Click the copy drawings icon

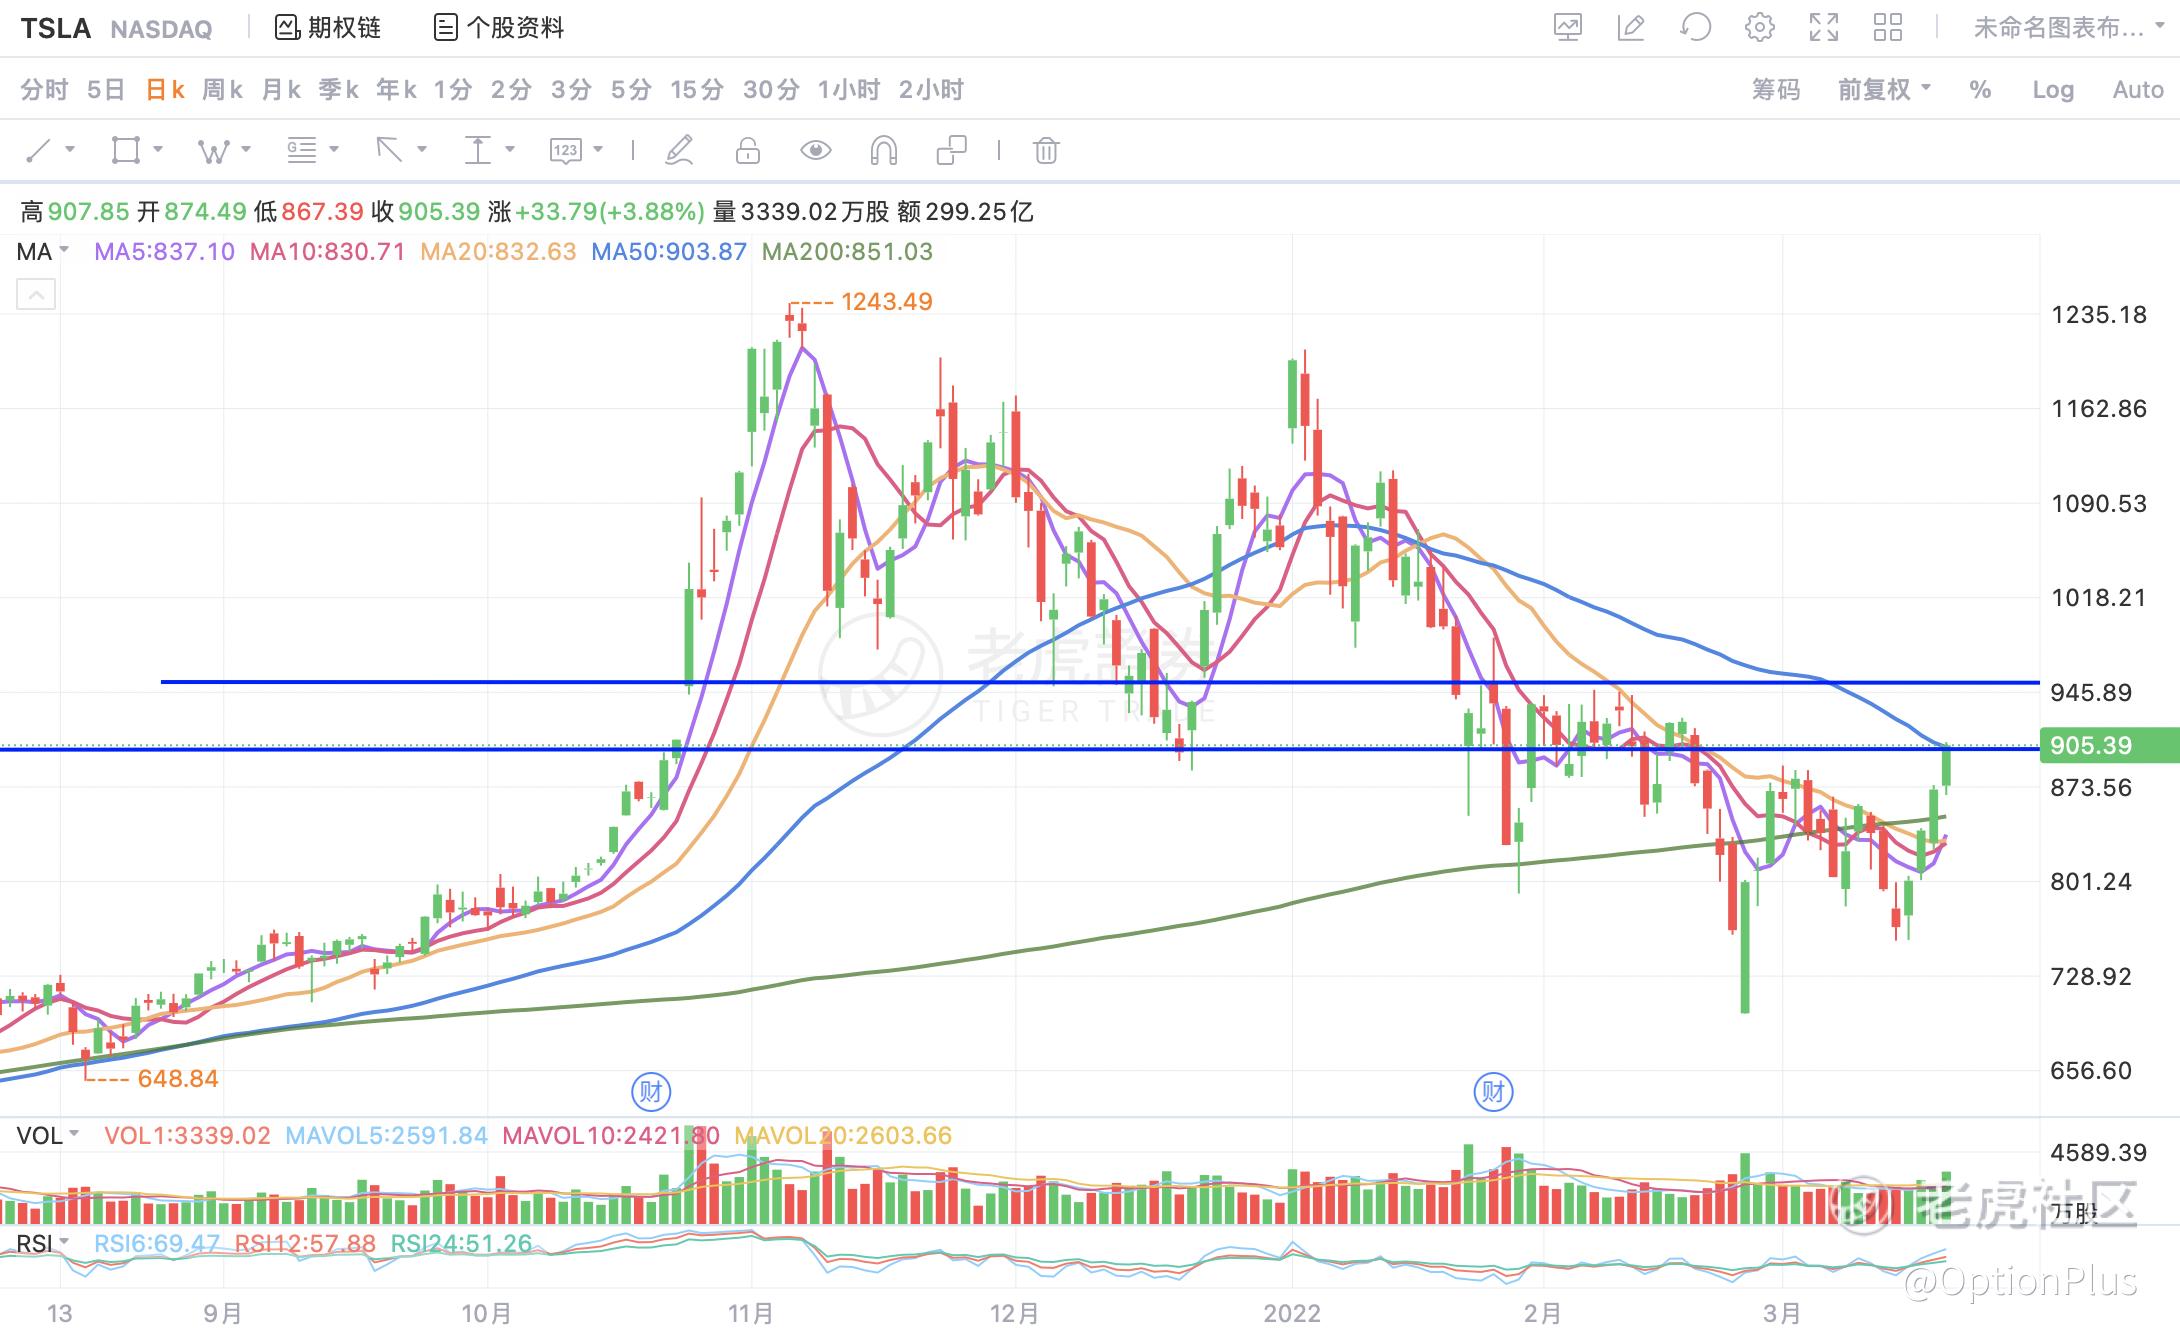(951, 151)
